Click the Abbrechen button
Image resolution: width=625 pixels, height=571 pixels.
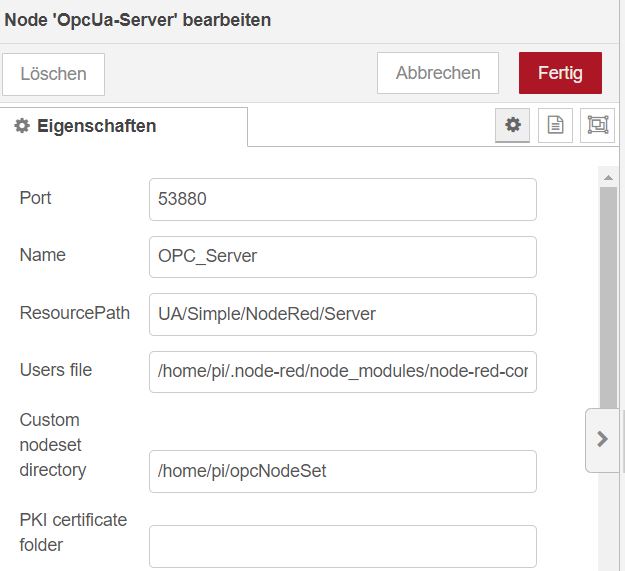click(438, 73)
